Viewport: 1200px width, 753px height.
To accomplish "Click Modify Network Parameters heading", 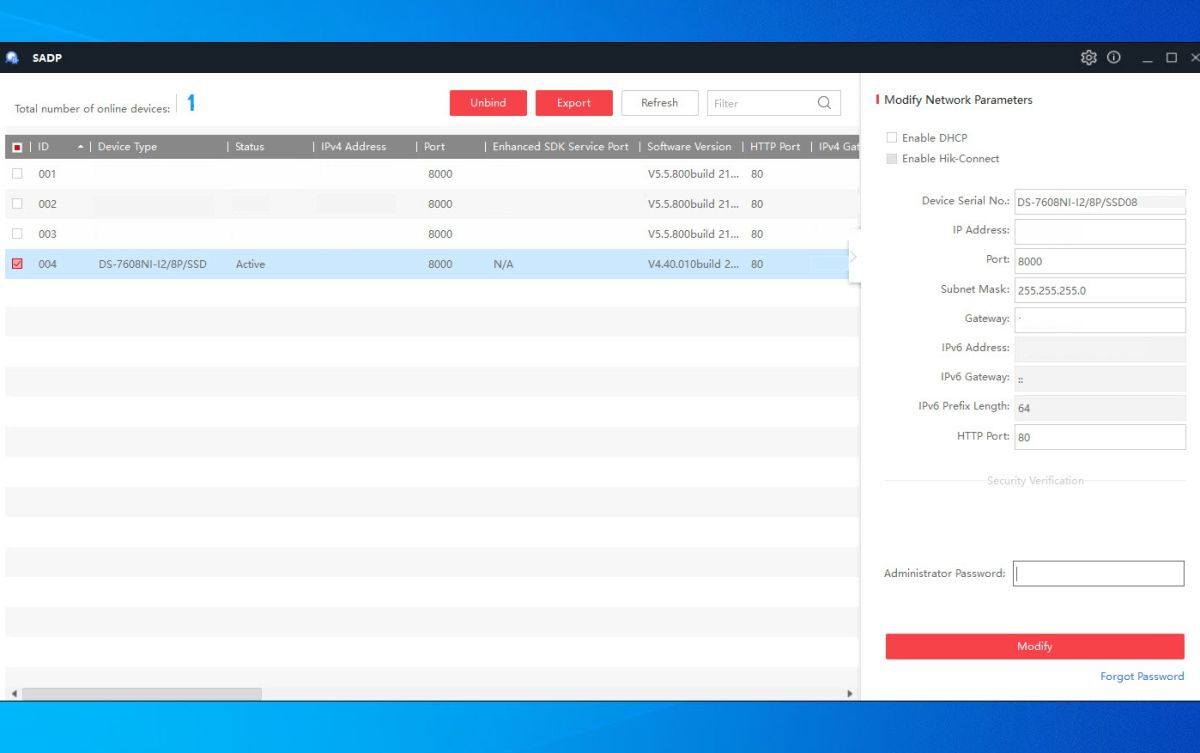I will click(958, 100).
